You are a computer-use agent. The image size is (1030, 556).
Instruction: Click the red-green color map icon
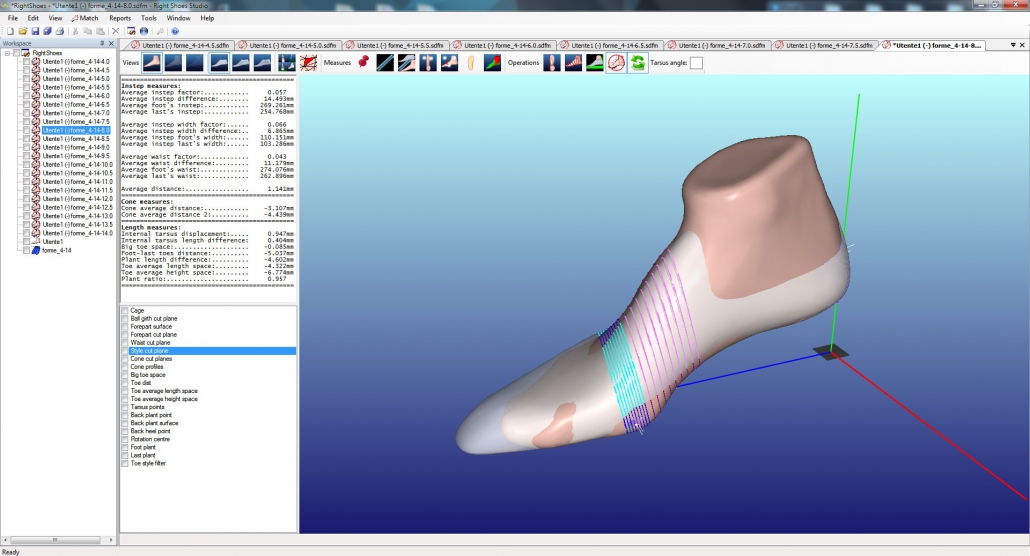click(x=492, y=62)
